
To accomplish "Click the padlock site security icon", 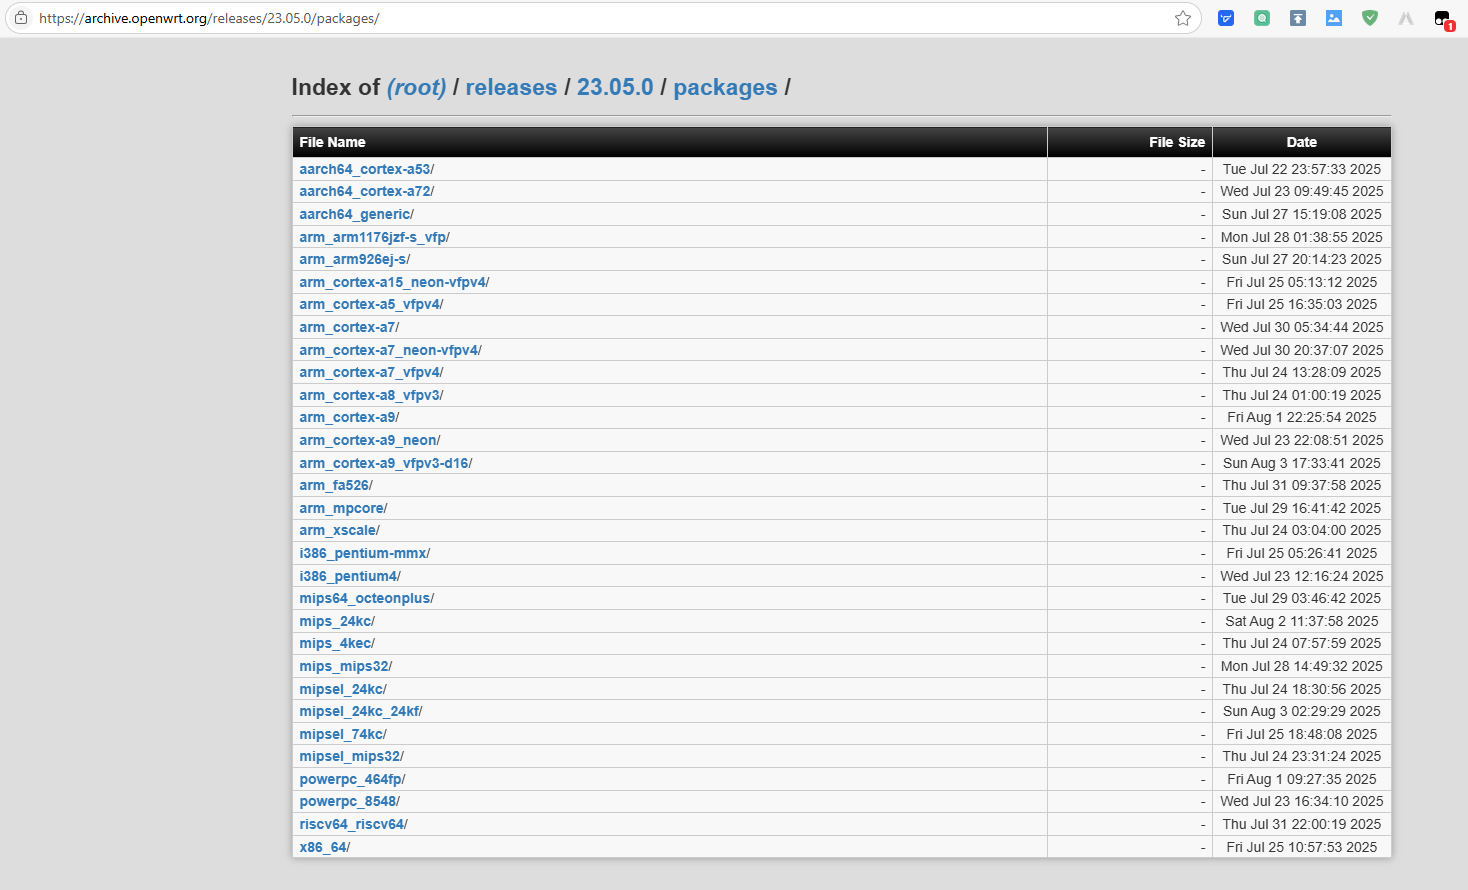I will (21, 18).
